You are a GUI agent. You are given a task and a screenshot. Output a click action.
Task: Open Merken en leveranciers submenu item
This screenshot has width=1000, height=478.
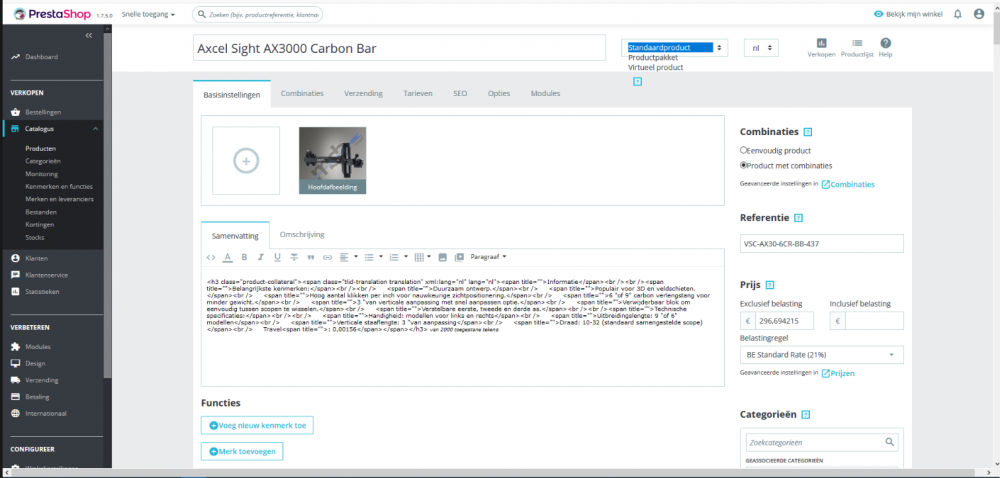click(59, 199)
